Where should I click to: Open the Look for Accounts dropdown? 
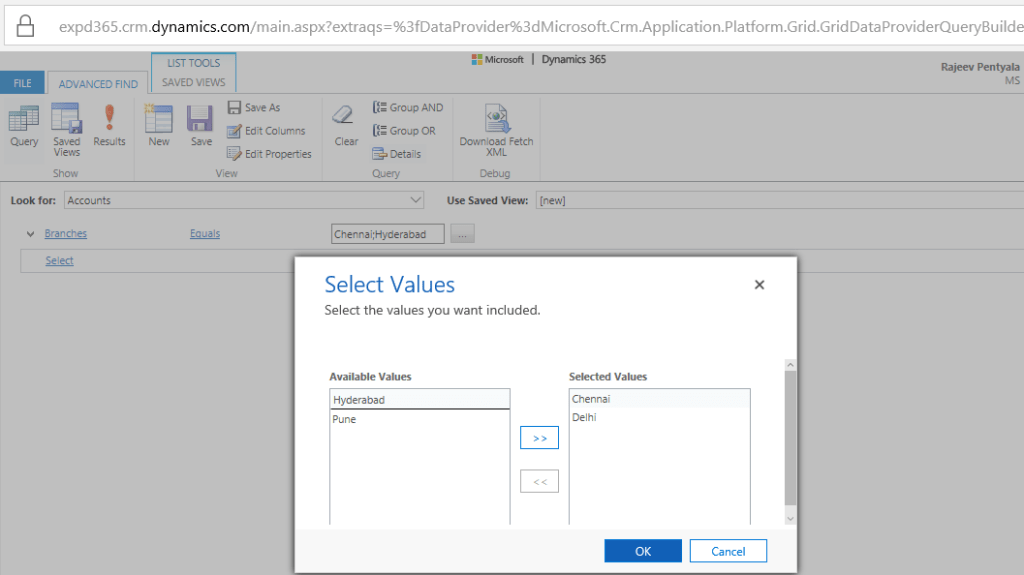(x=244, y=200)
